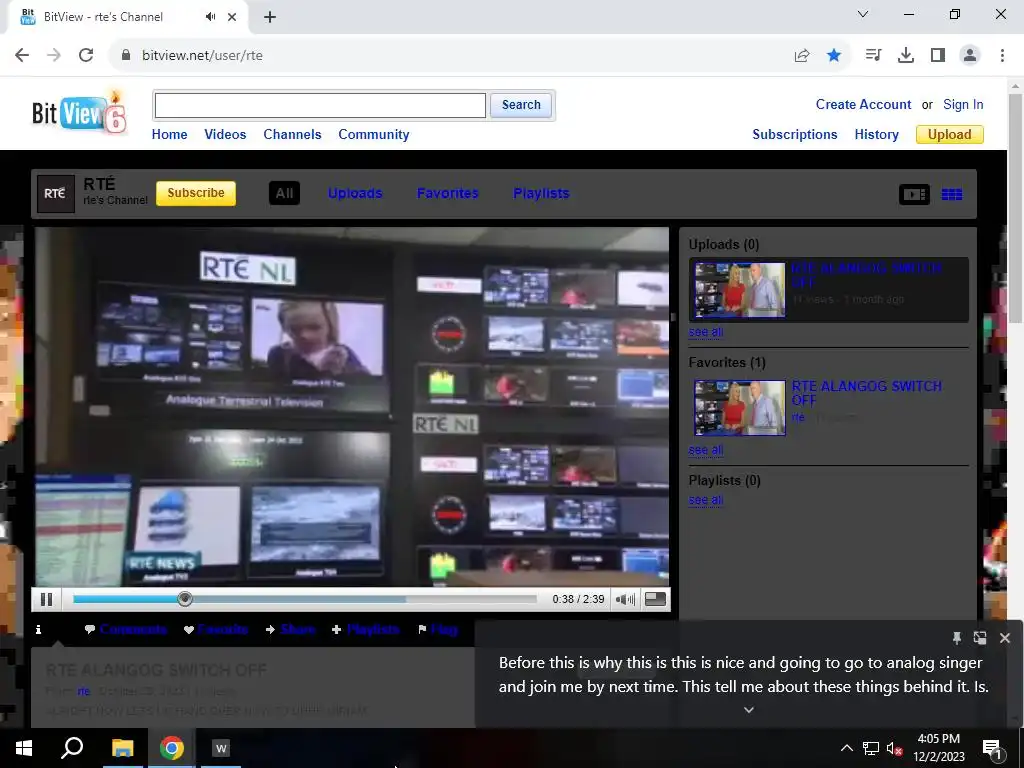The height and width of the screenshot is (768, 1024).
Task: Click the Search button
Action: coord(521,105)
